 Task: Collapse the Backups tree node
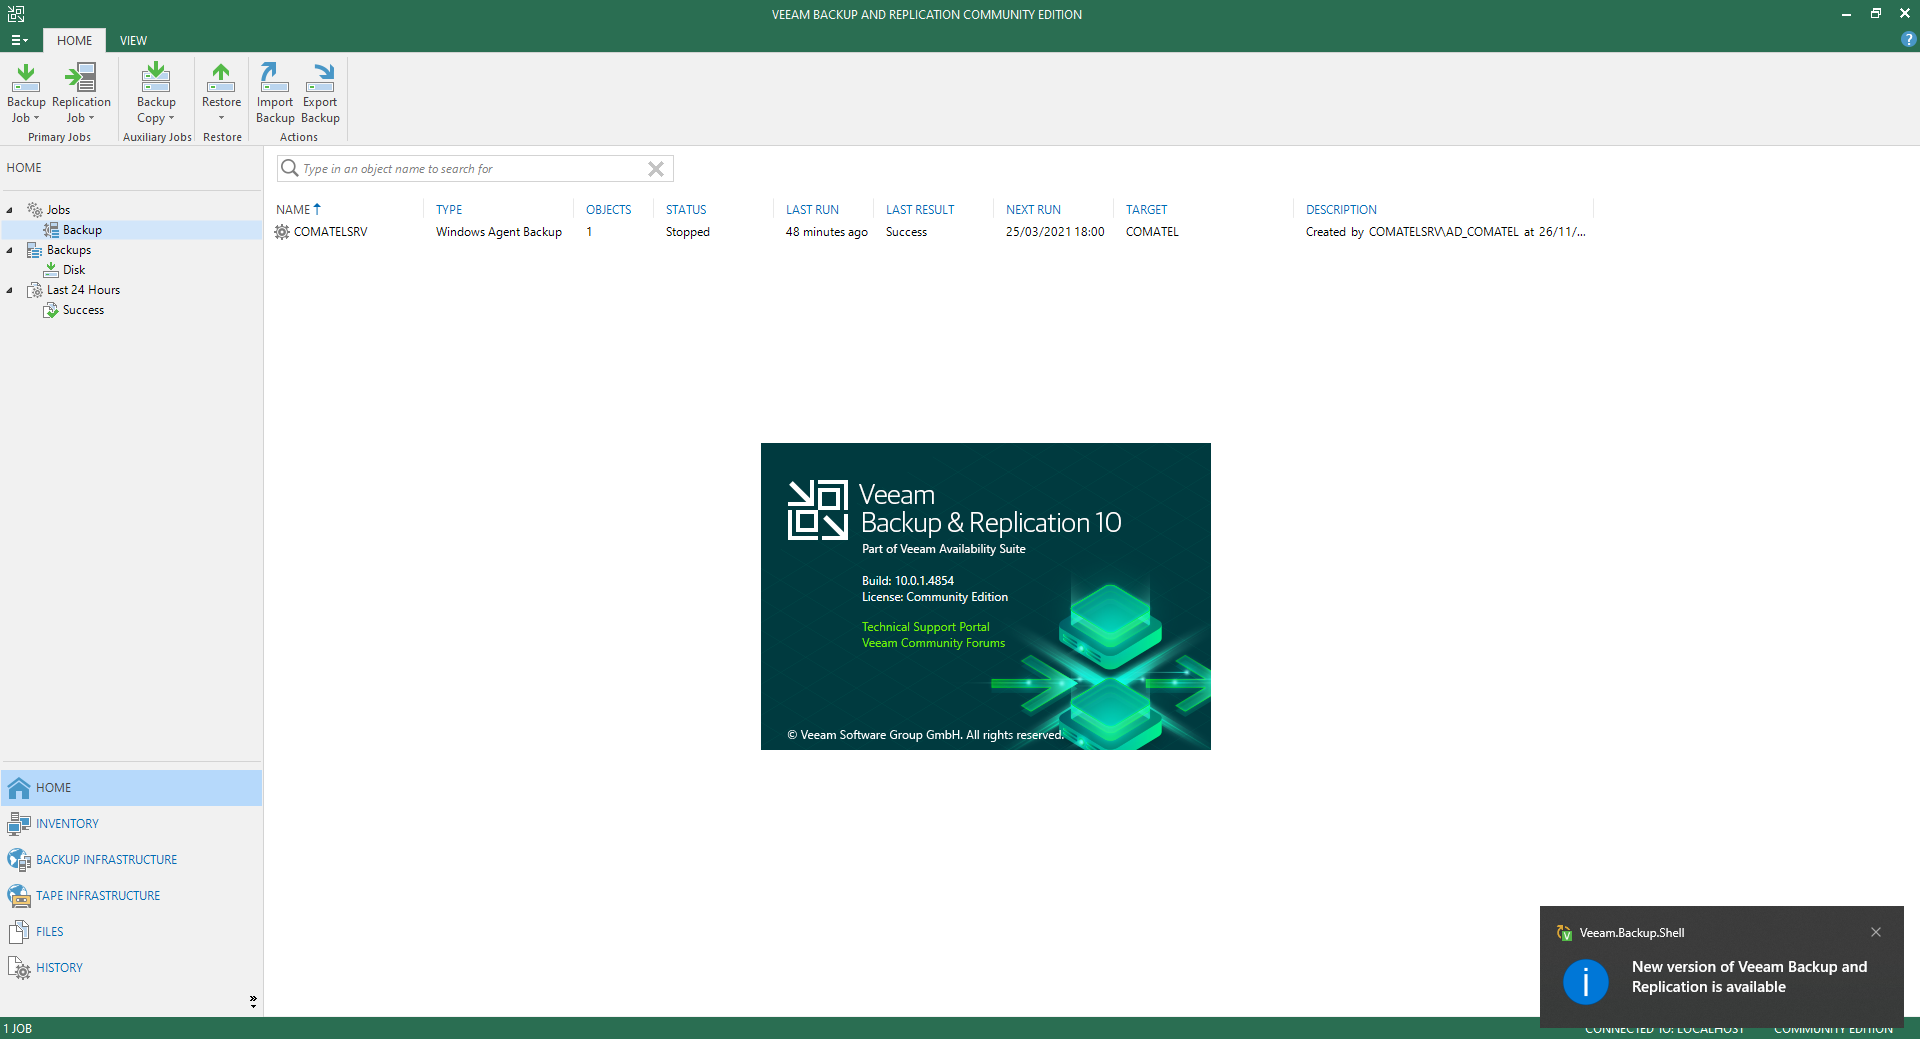point(10,250)
